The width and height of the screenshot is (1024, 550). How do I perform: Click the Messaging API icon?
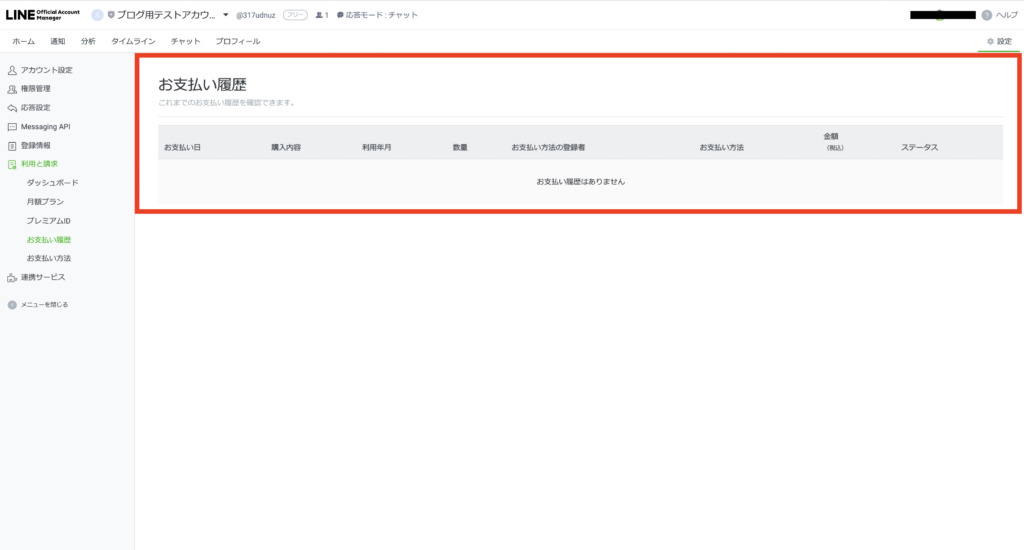click(12, 127)
